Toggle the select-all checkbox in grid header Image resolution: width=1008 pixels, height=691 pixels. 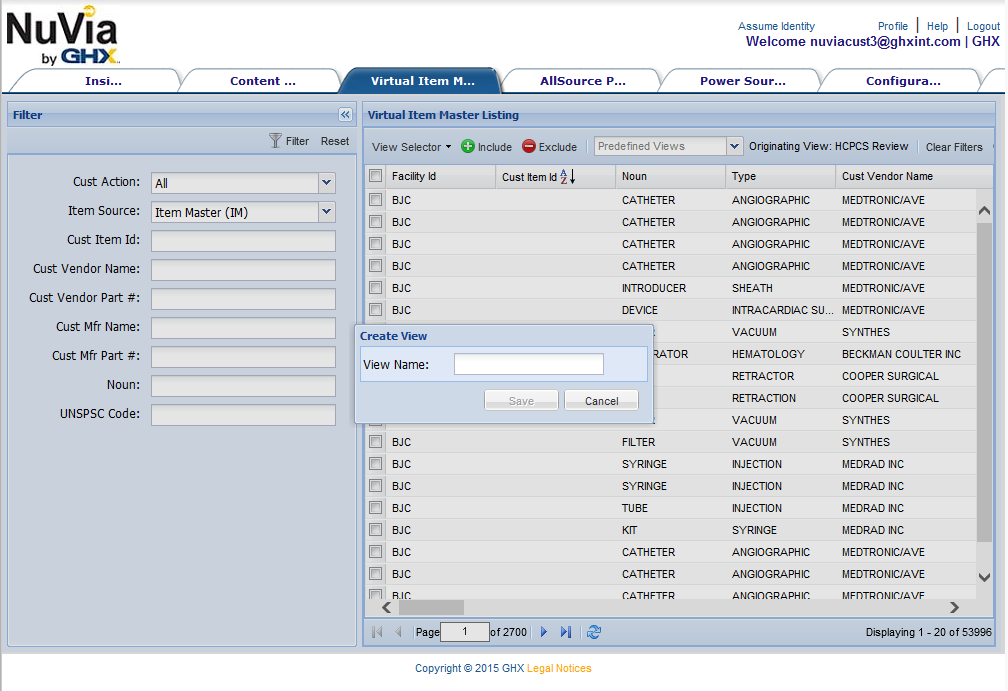[x=375, y=175]
